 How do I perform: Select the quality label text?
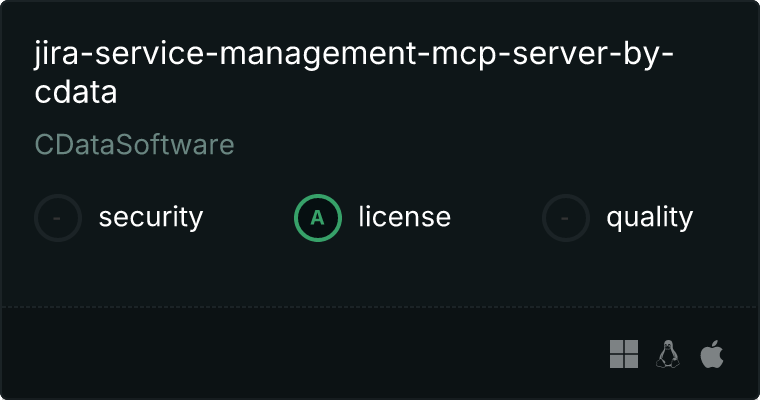649,217
